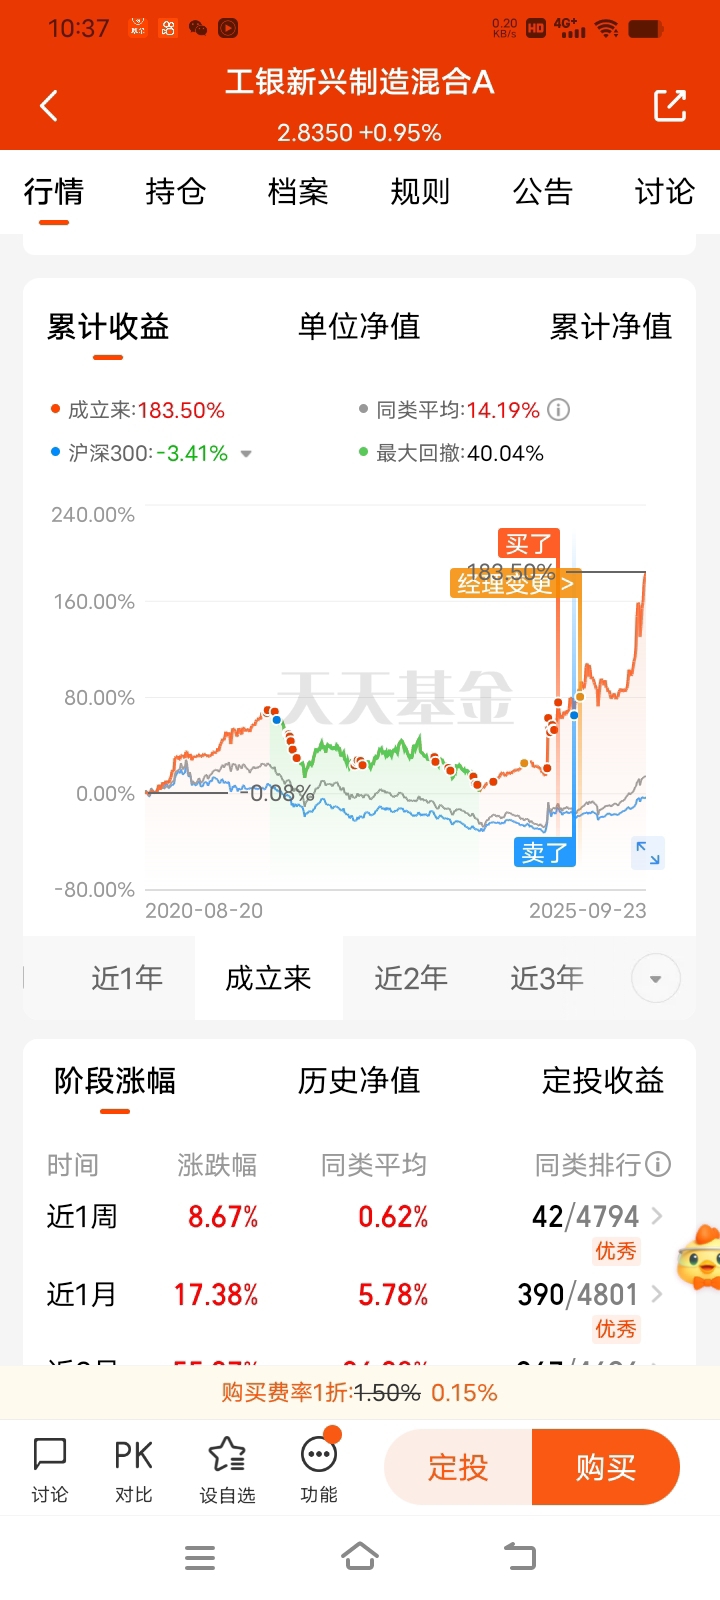Expand more time ranges dropdown
The image size is (720, 1600).
(656, 978)
